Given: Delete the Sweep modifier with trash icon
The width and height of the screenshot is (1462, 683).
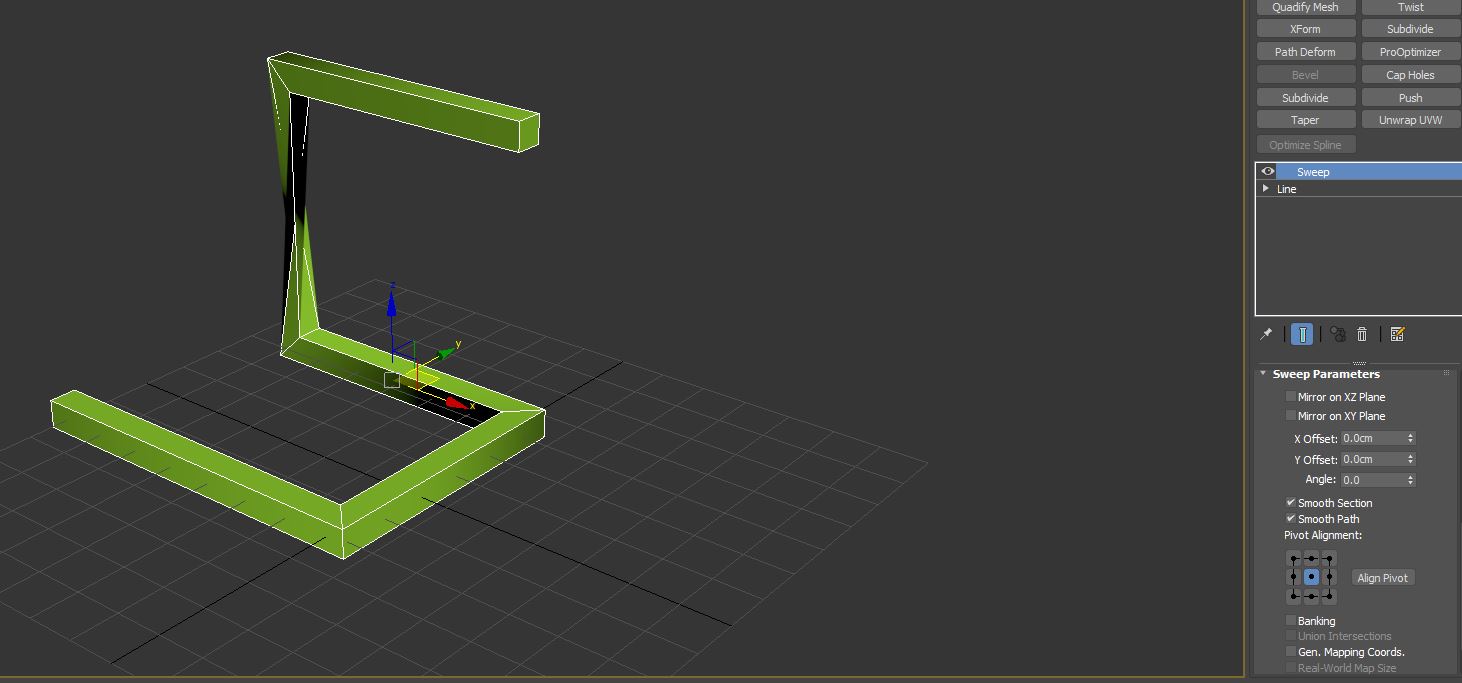Looking at the screenshot, I should click(1362, 334).
